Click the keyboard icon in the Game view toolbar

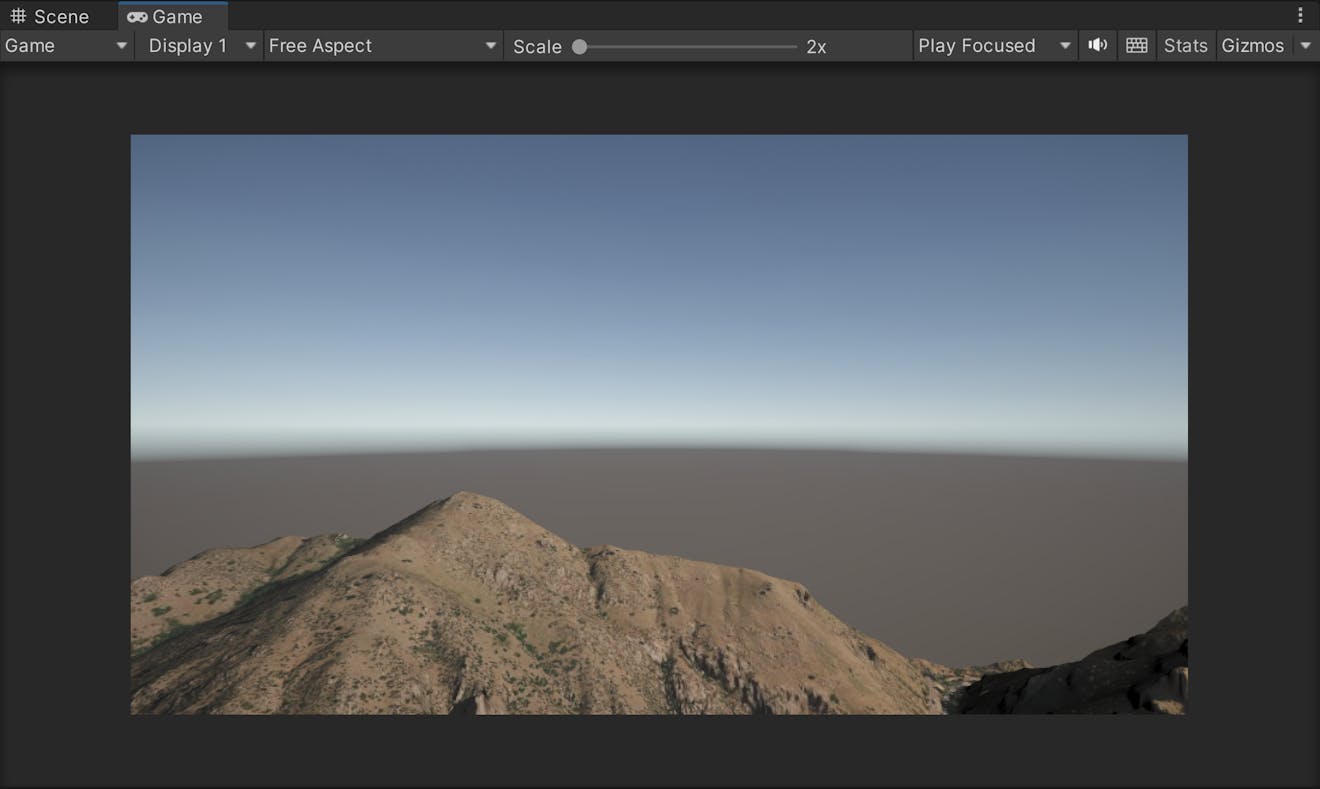[x=1136, y=45]
